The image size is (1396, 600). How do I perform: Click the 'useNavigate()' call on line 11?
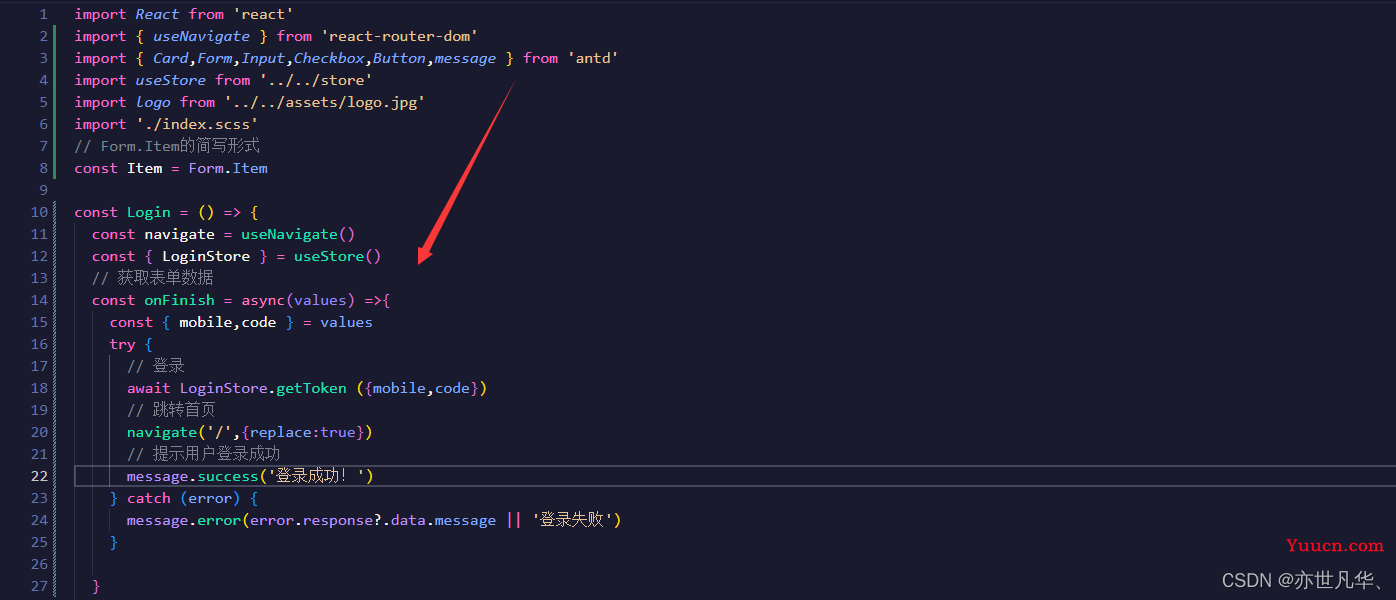click(x=298, y=234)
